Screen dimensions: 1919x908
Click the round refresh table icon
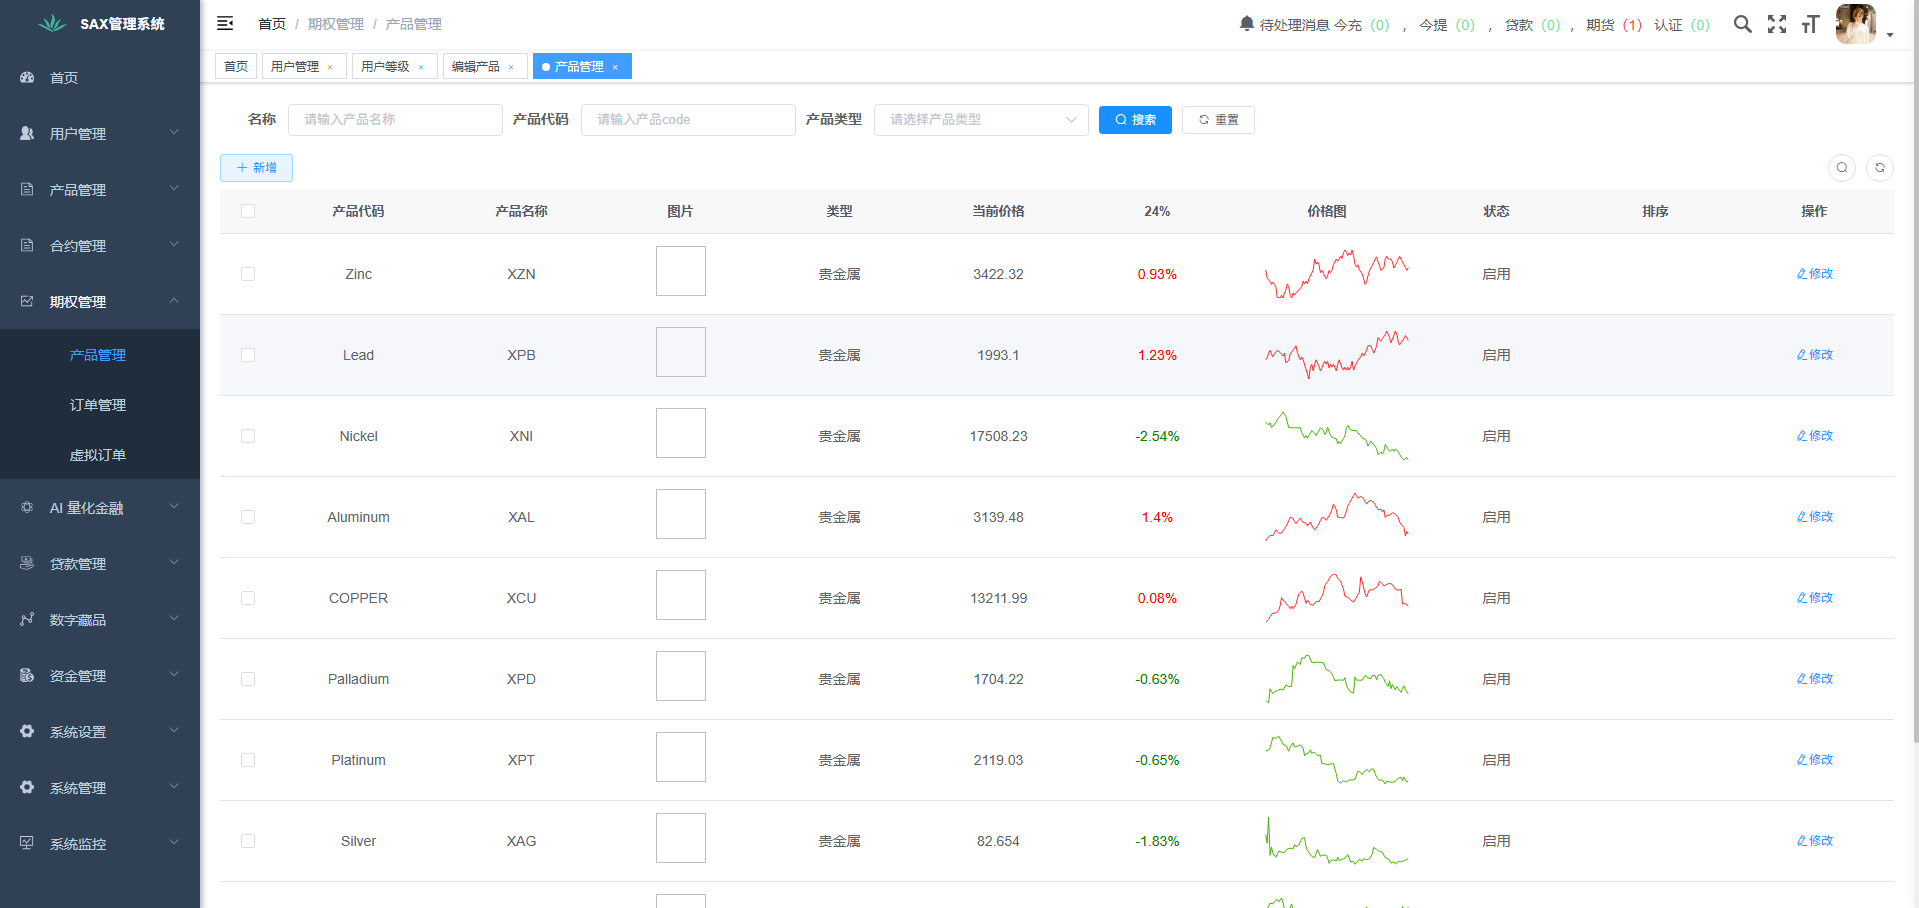tap(1879, 168)
